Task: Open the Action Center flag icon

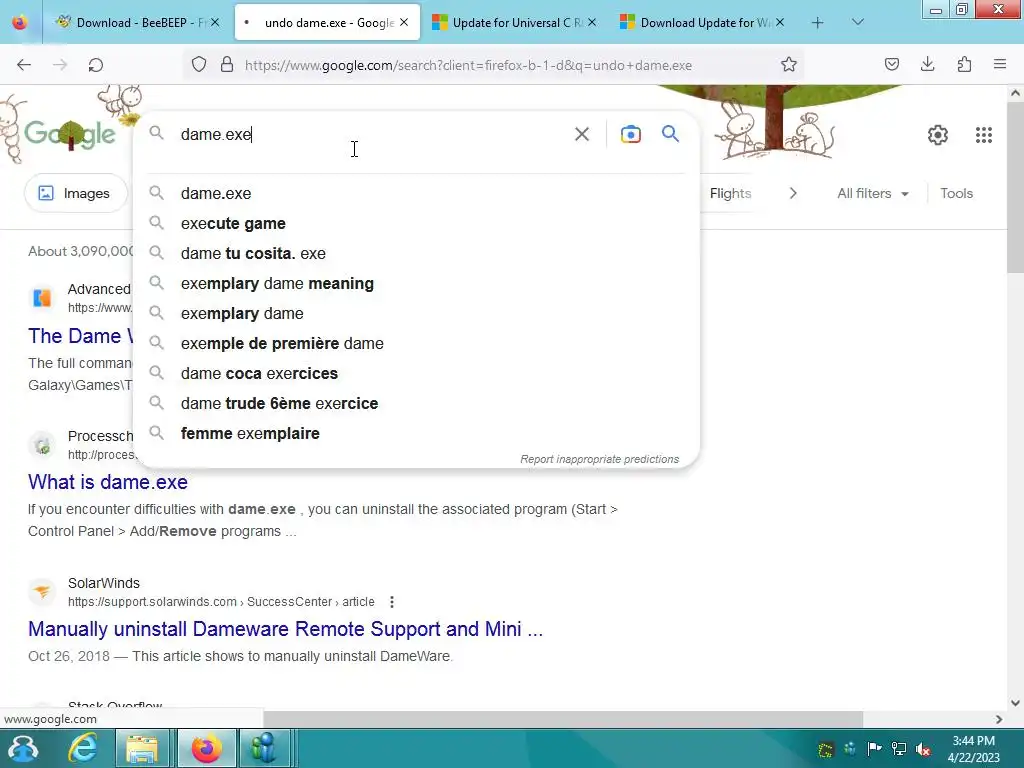Action: tap(874, 749)
